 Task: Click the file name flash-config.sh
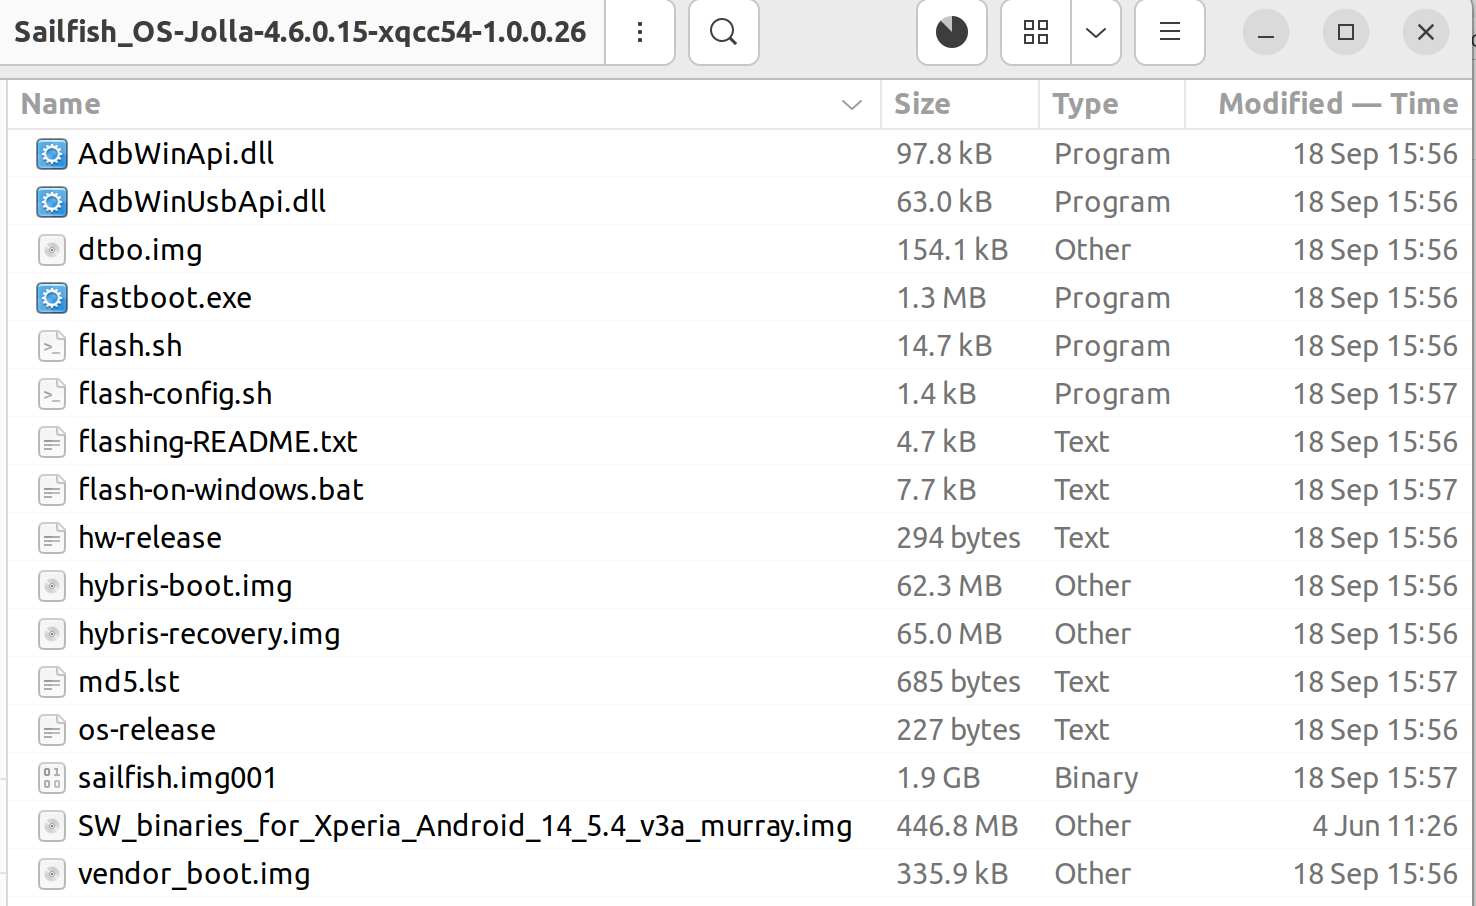(175, 394)
